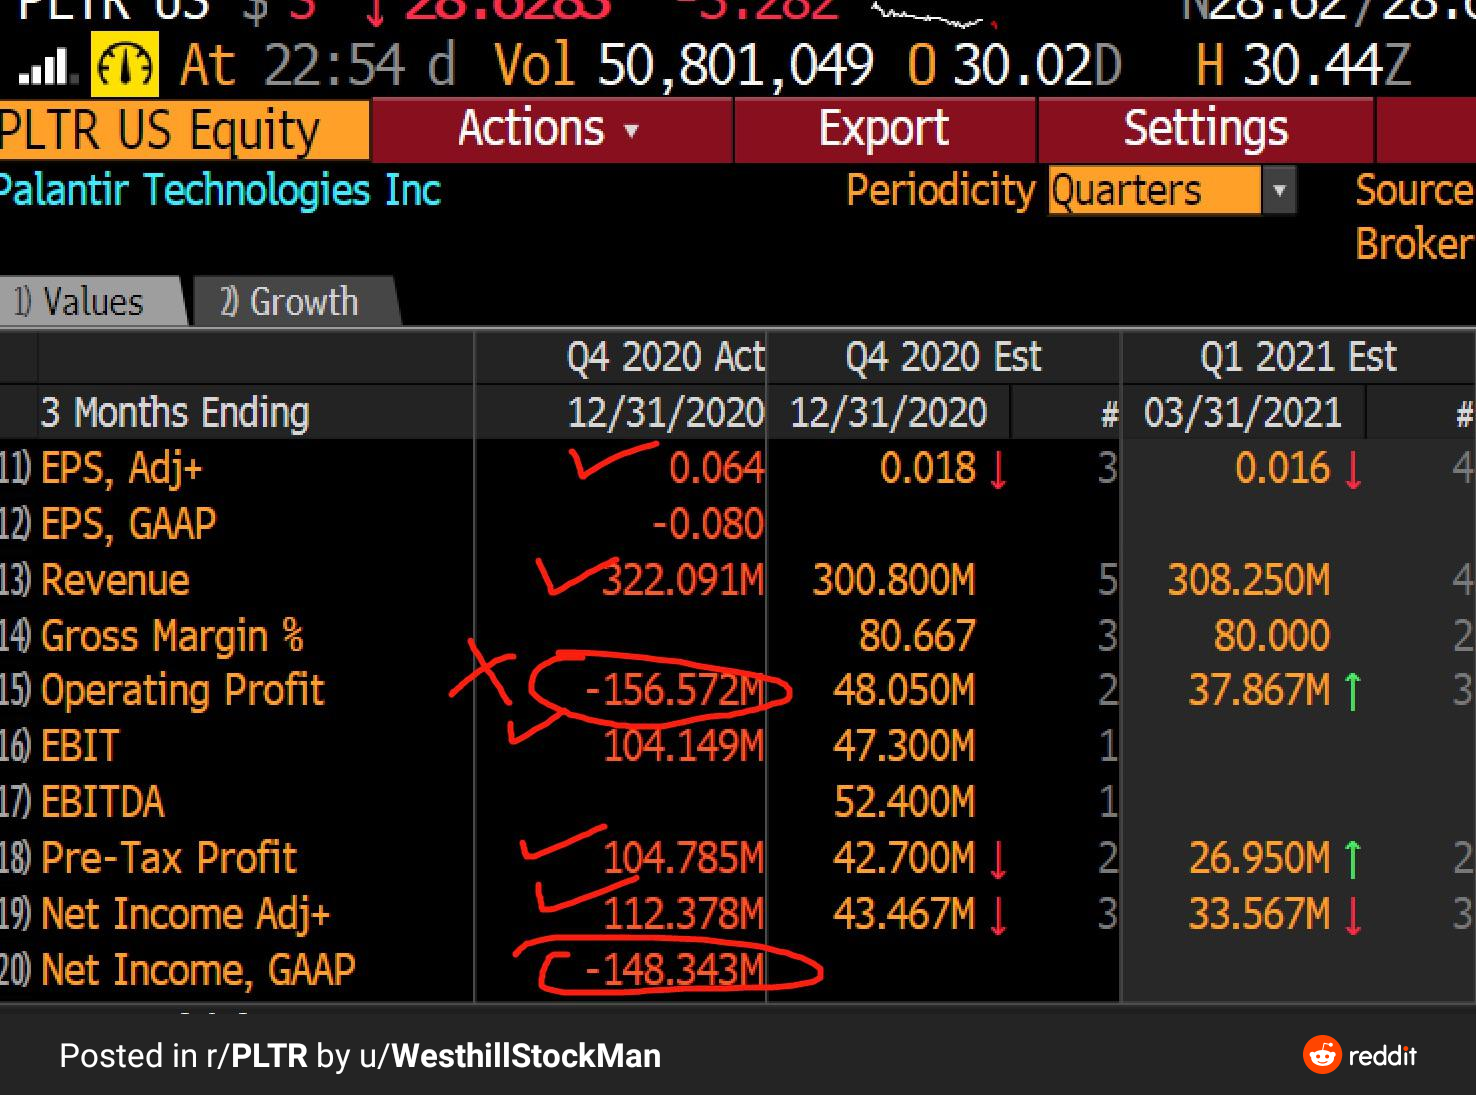Click the Palantir Technologies Inc company name
Viewport: 1476px width, 1095px height.
(221, 190)
